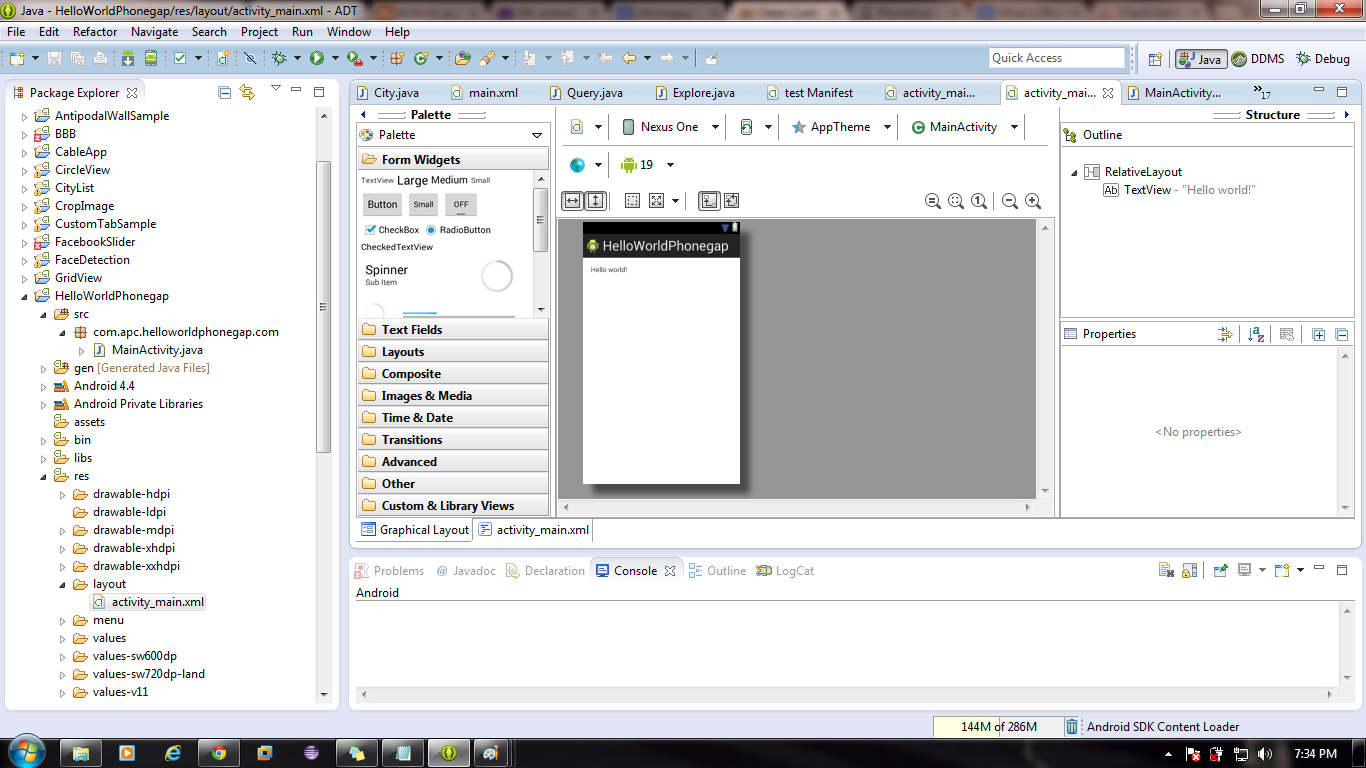The image size is (1366, 768).
Task: Open the API level 19 dropdown
Action: (x=647, y=165)
